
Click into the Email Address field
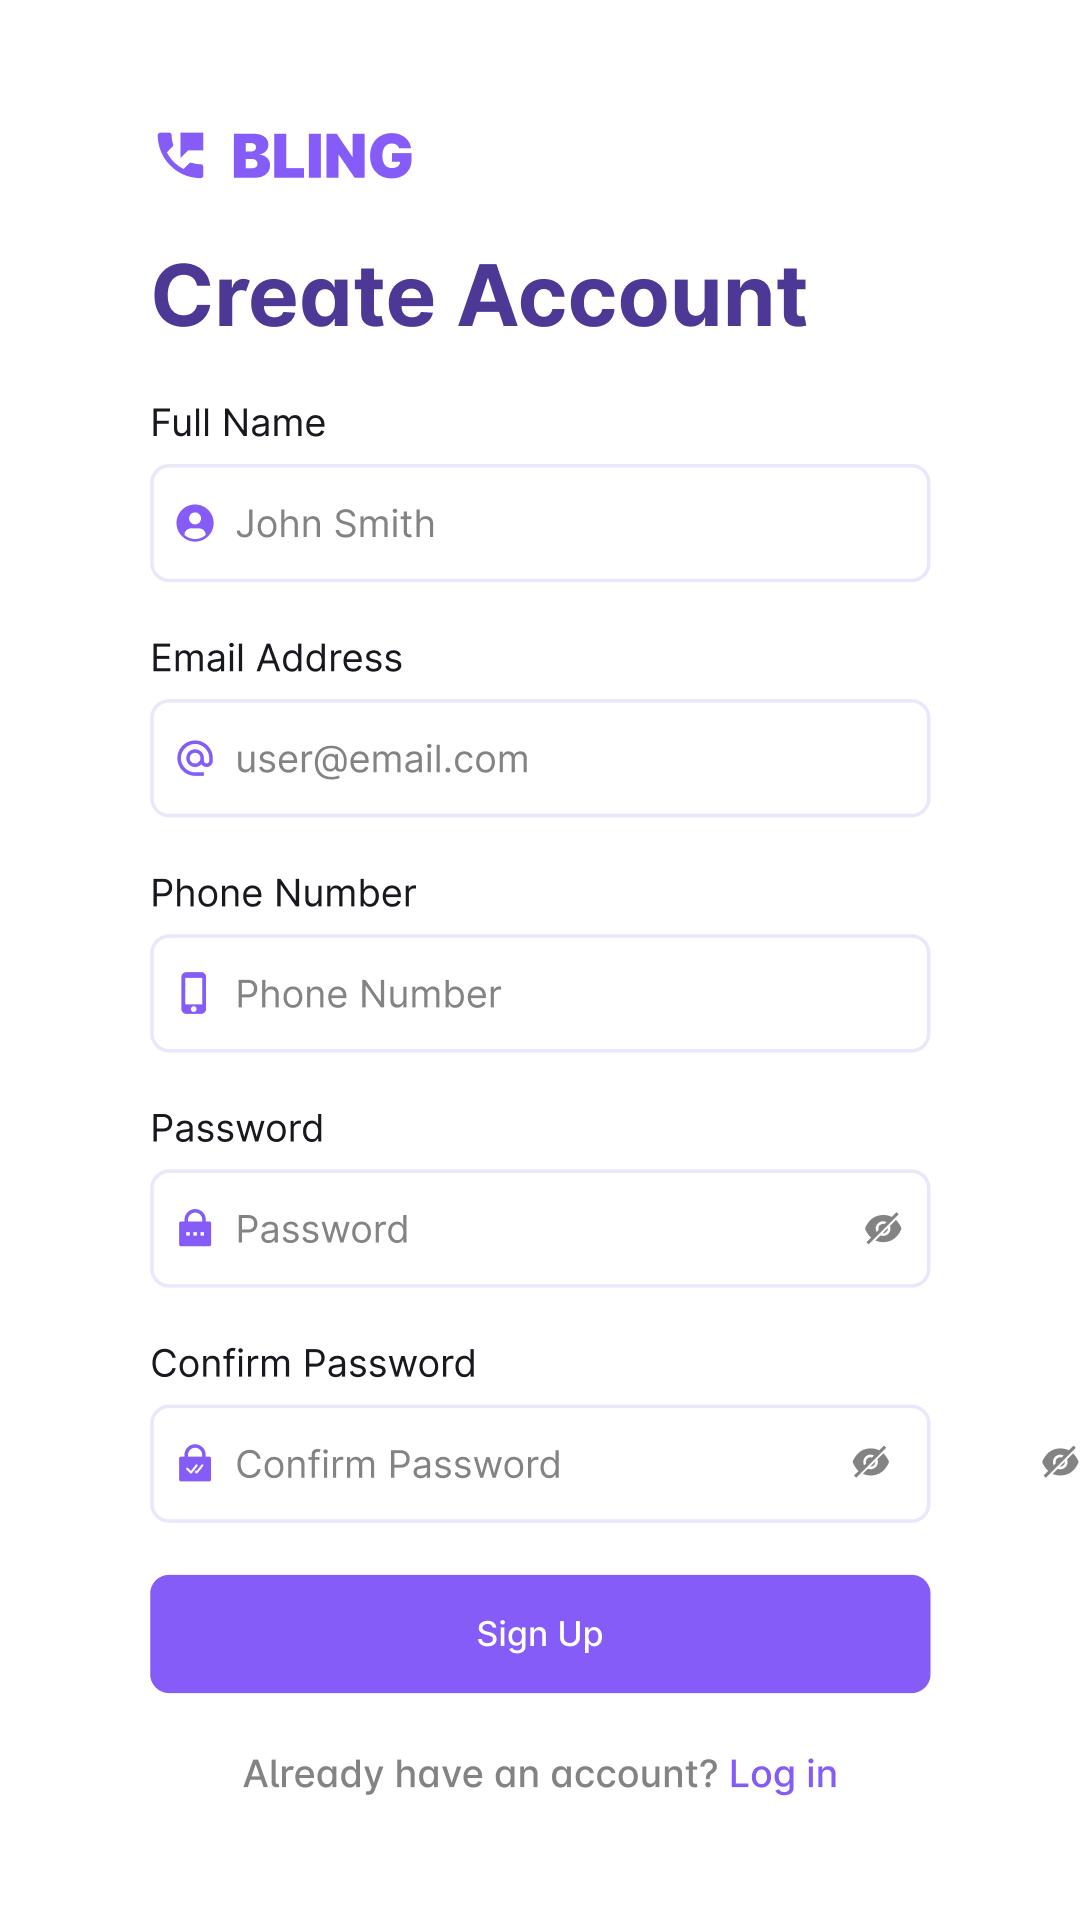(560, 758)
